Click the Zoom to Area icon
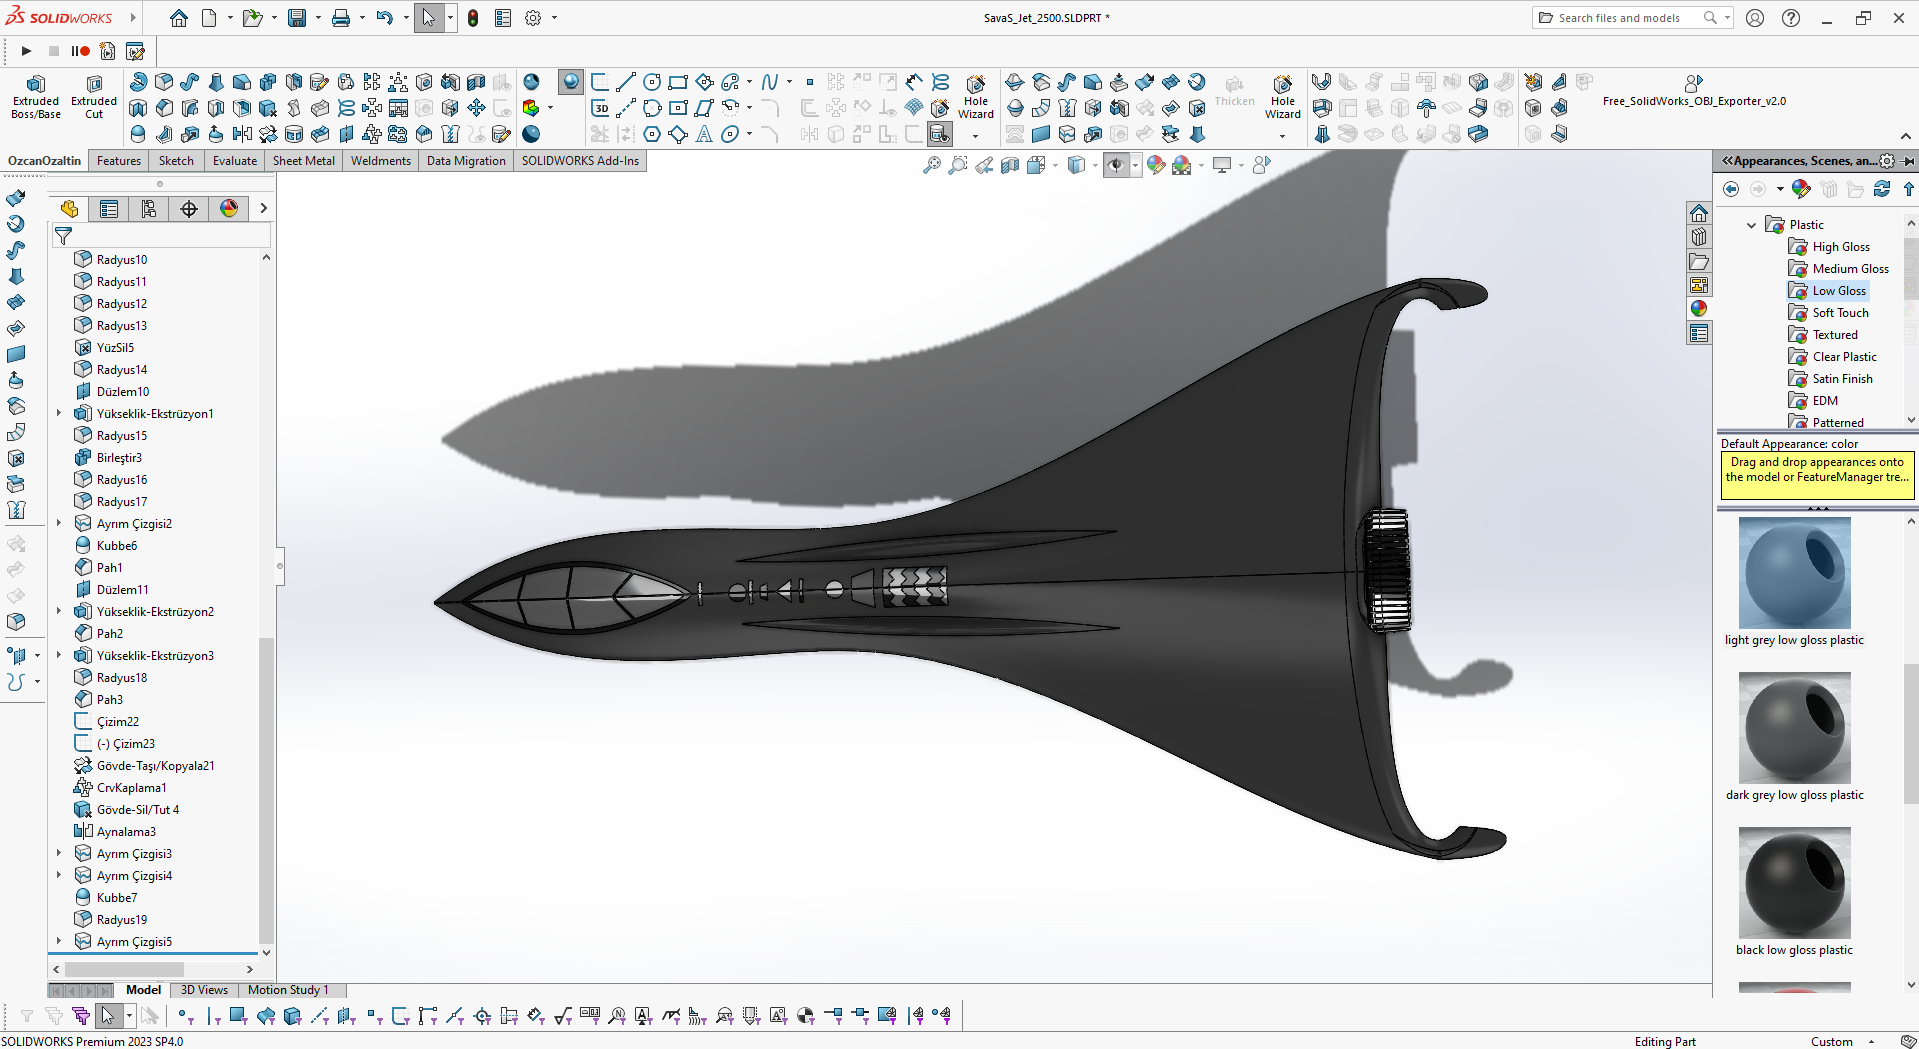 click(x=958, y=165)
